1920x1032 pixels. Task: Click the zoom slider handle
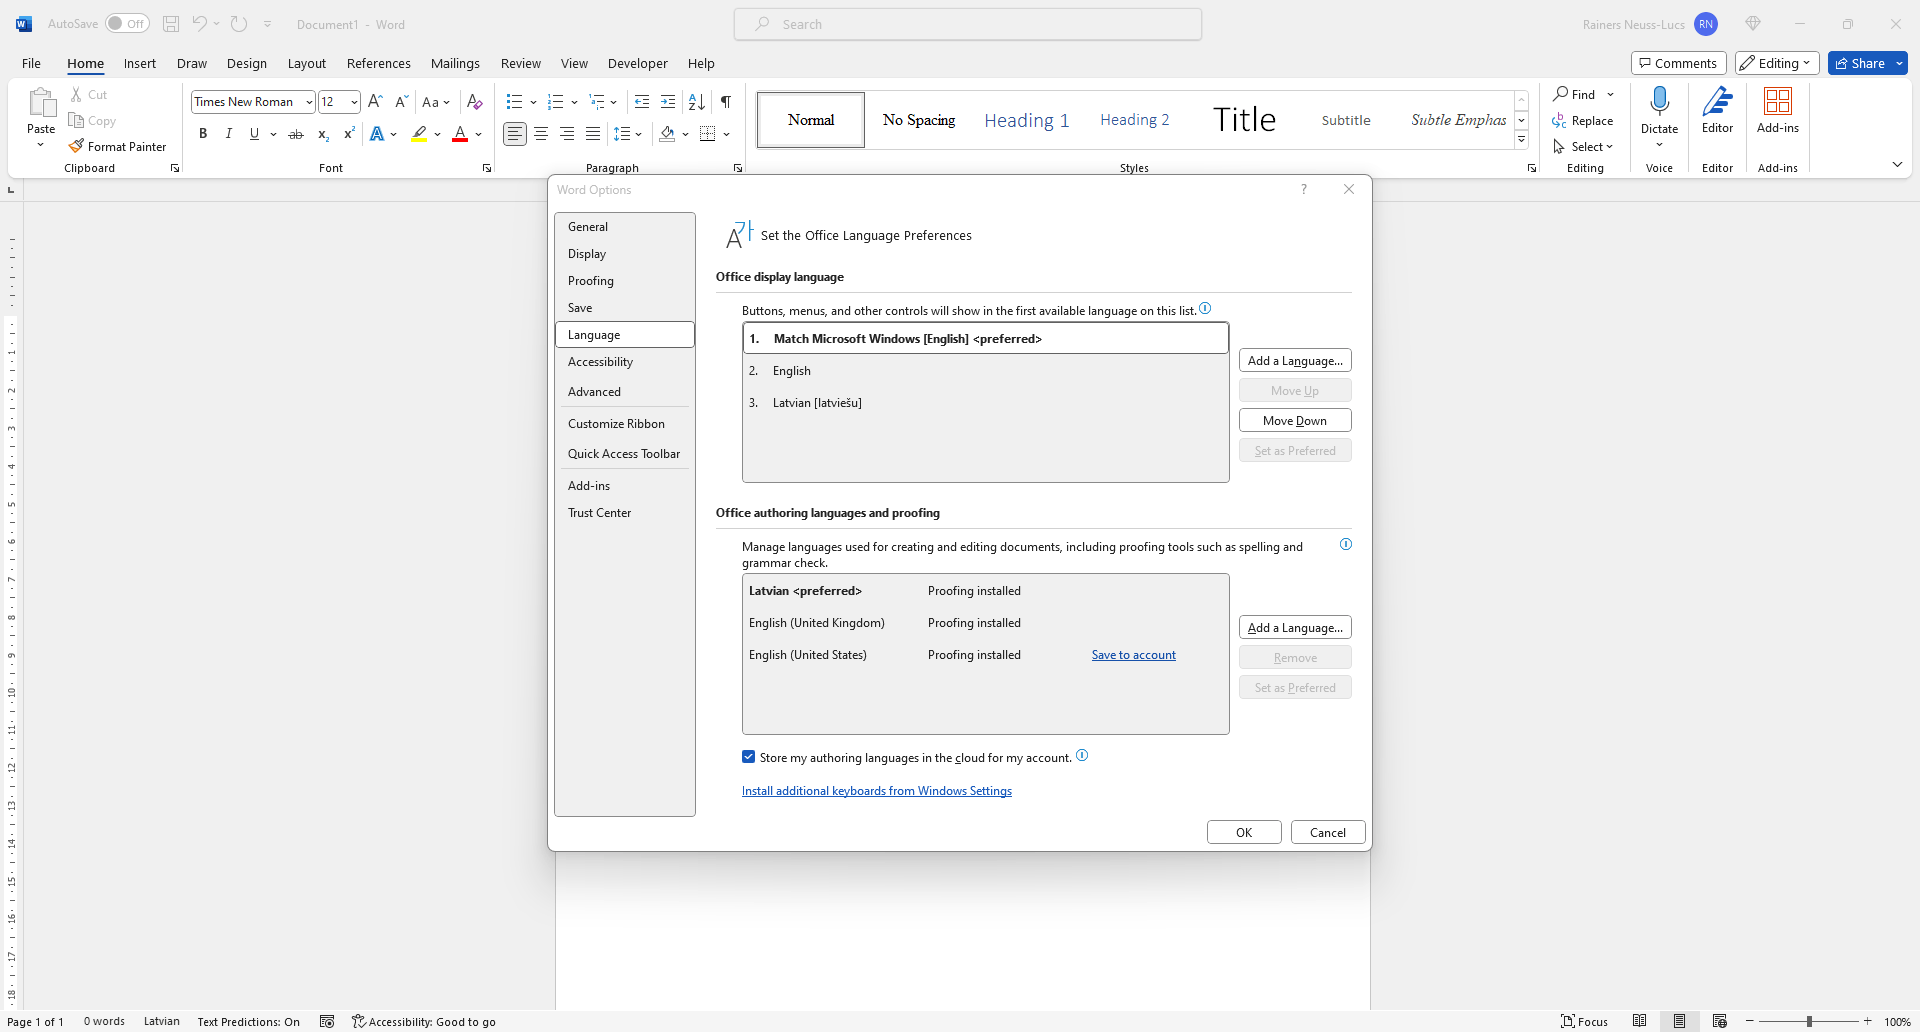[x=1809, y=1021]
